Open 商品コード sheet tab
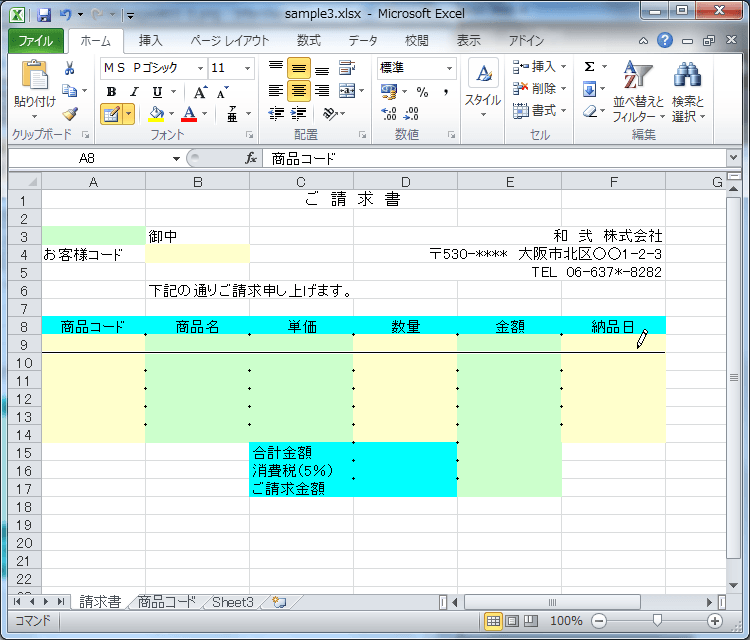The height and width of the screenshot is (640, 750). (167, 602)
